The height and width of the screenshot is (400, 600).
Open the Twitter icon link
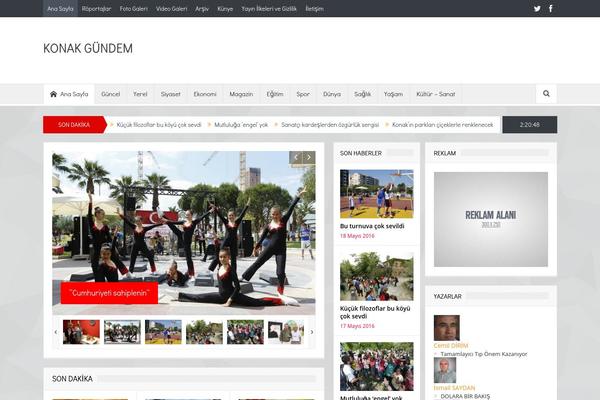[x=537, y=8]
